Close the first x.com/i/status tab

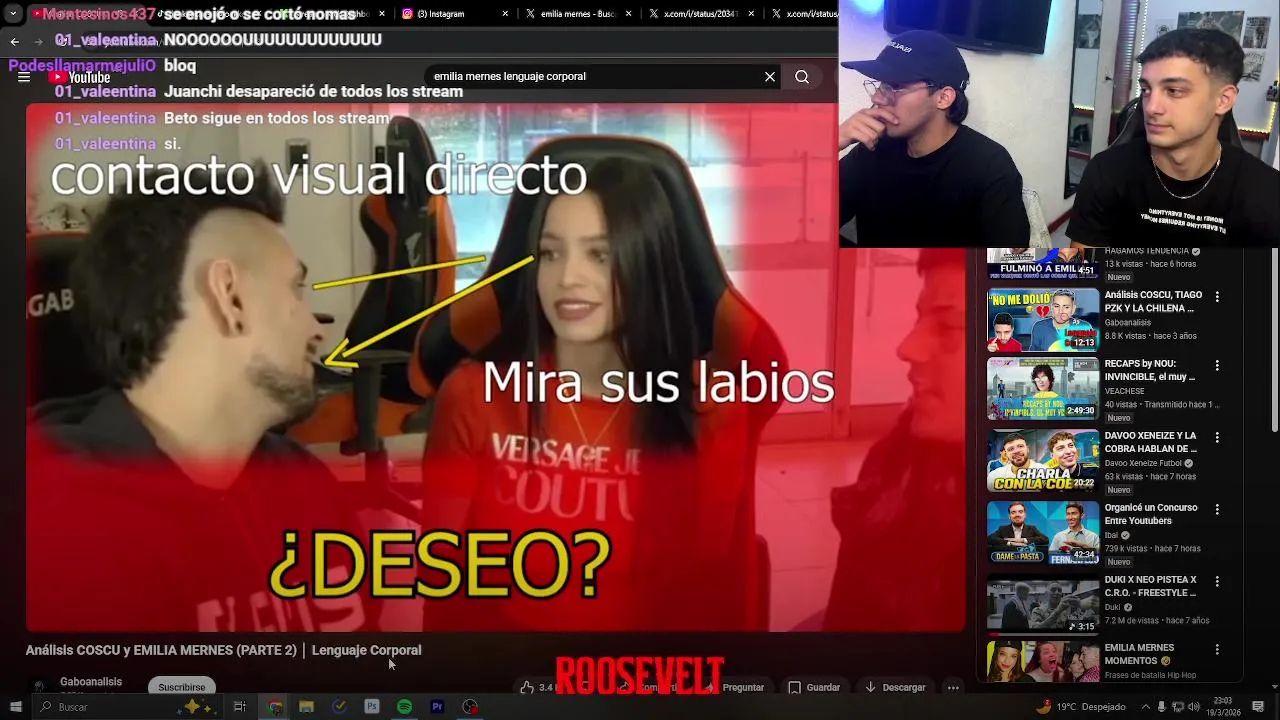752,14
